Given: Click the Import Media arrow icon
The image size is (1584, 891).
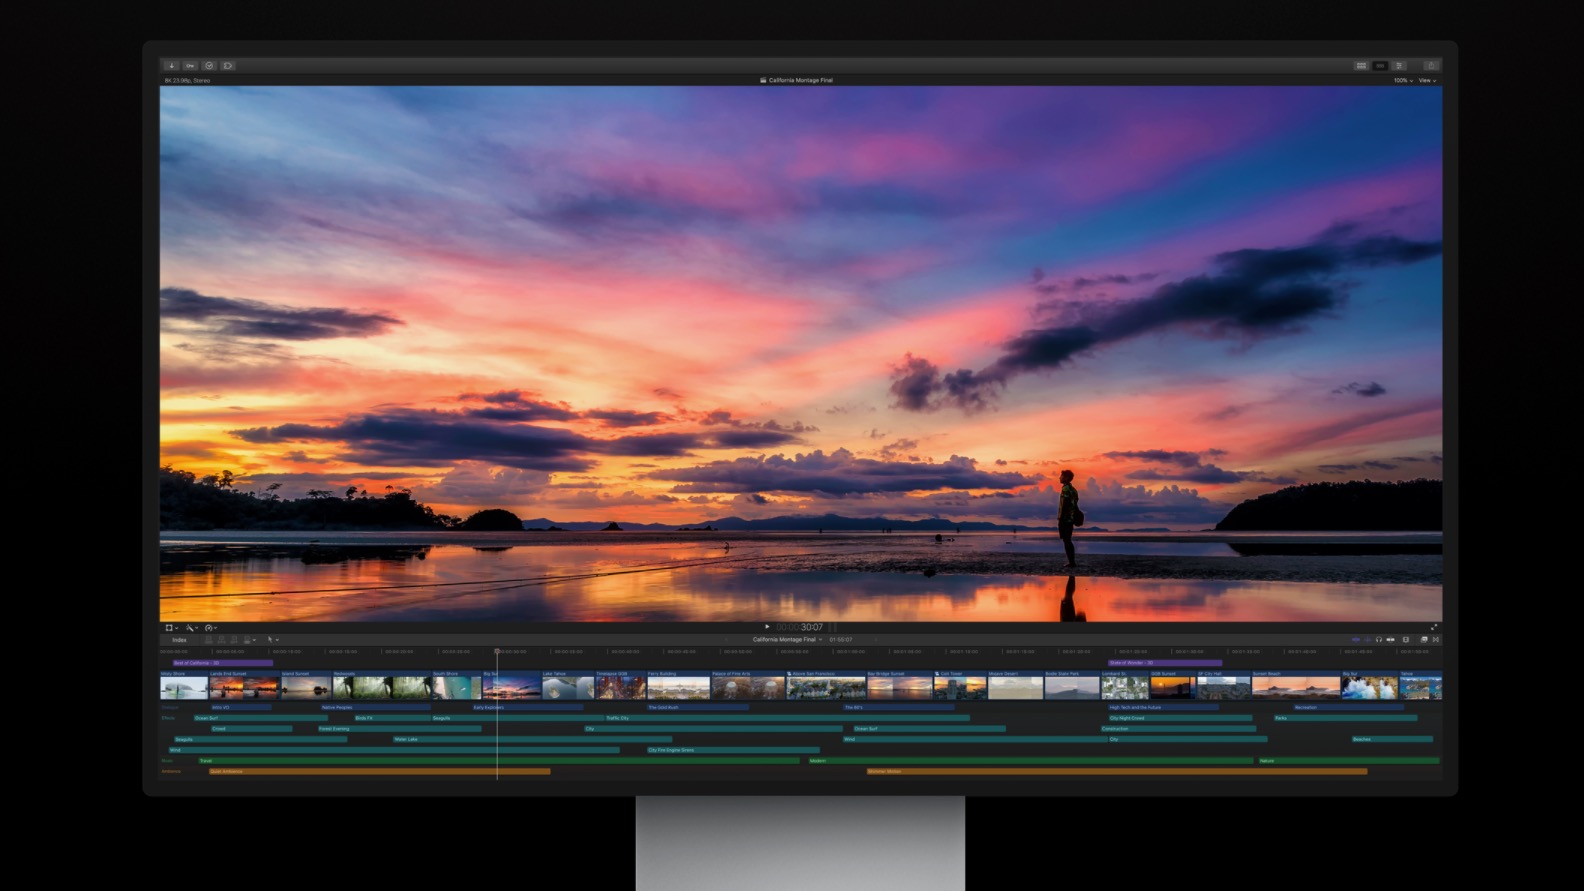Looking at the screenshot, I should [x=171, y=66].
